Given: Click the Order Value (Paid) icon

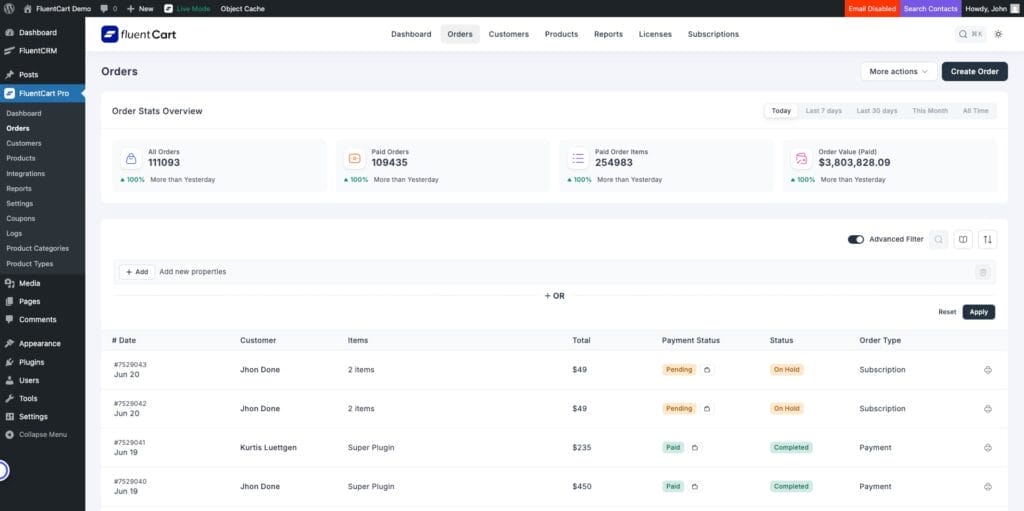Looking at the screenshot, I should point(801,158).
